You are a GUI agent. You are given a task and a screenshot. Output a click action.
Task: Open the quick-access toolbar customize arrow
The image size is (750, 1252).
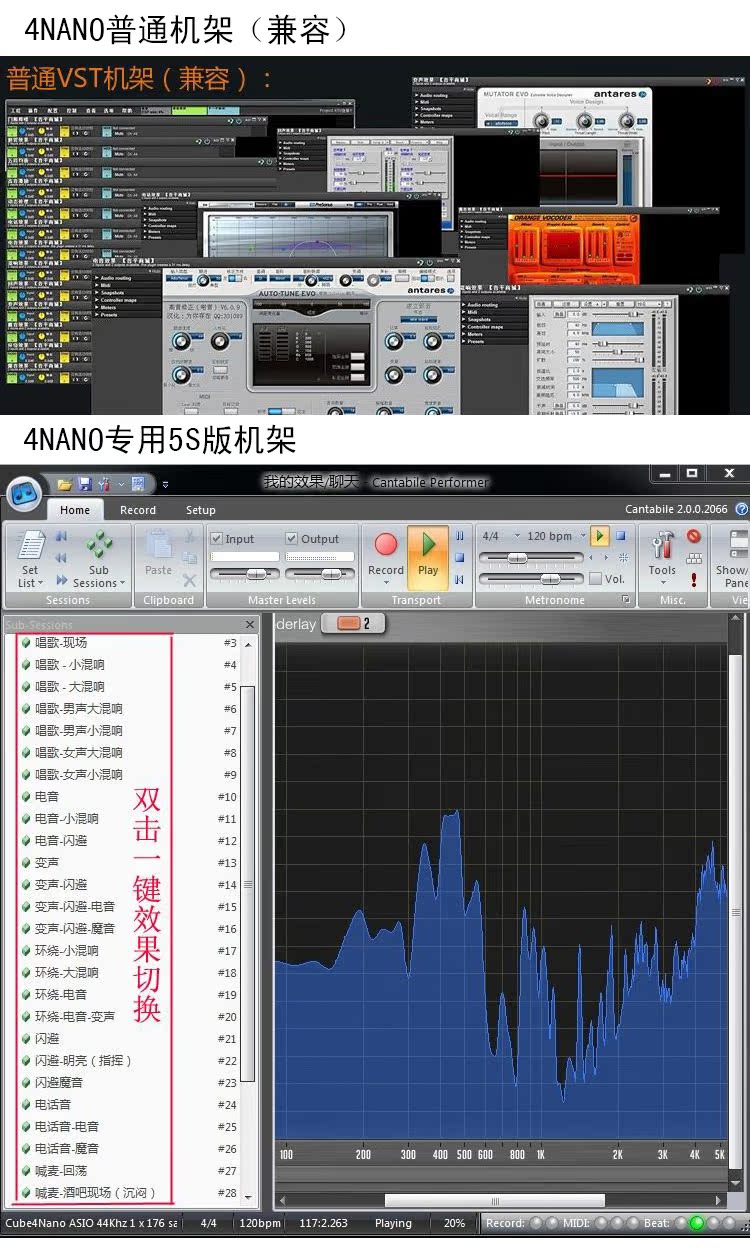click(166, 484)
